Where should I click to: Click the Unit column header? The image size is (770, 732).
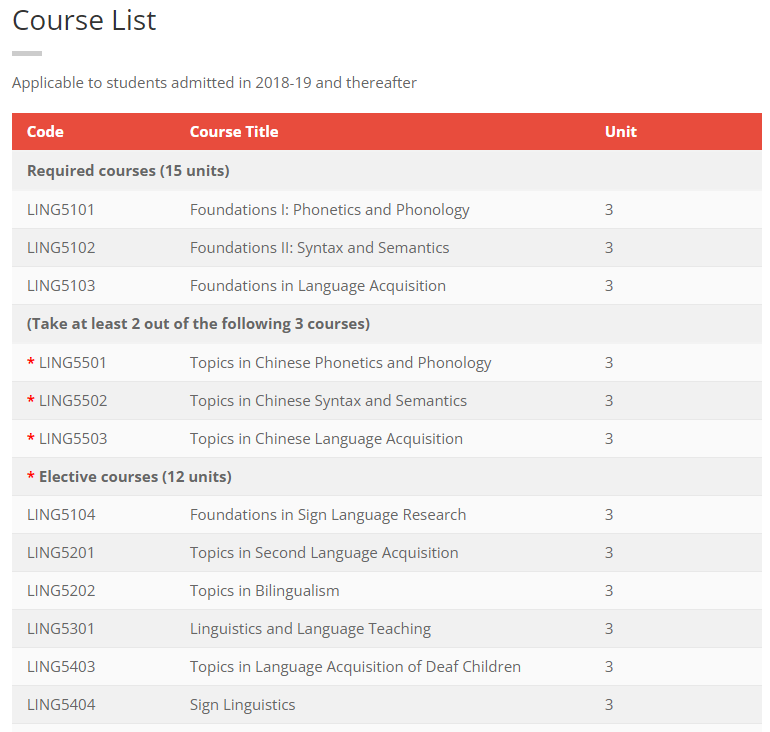pos(620,132)
